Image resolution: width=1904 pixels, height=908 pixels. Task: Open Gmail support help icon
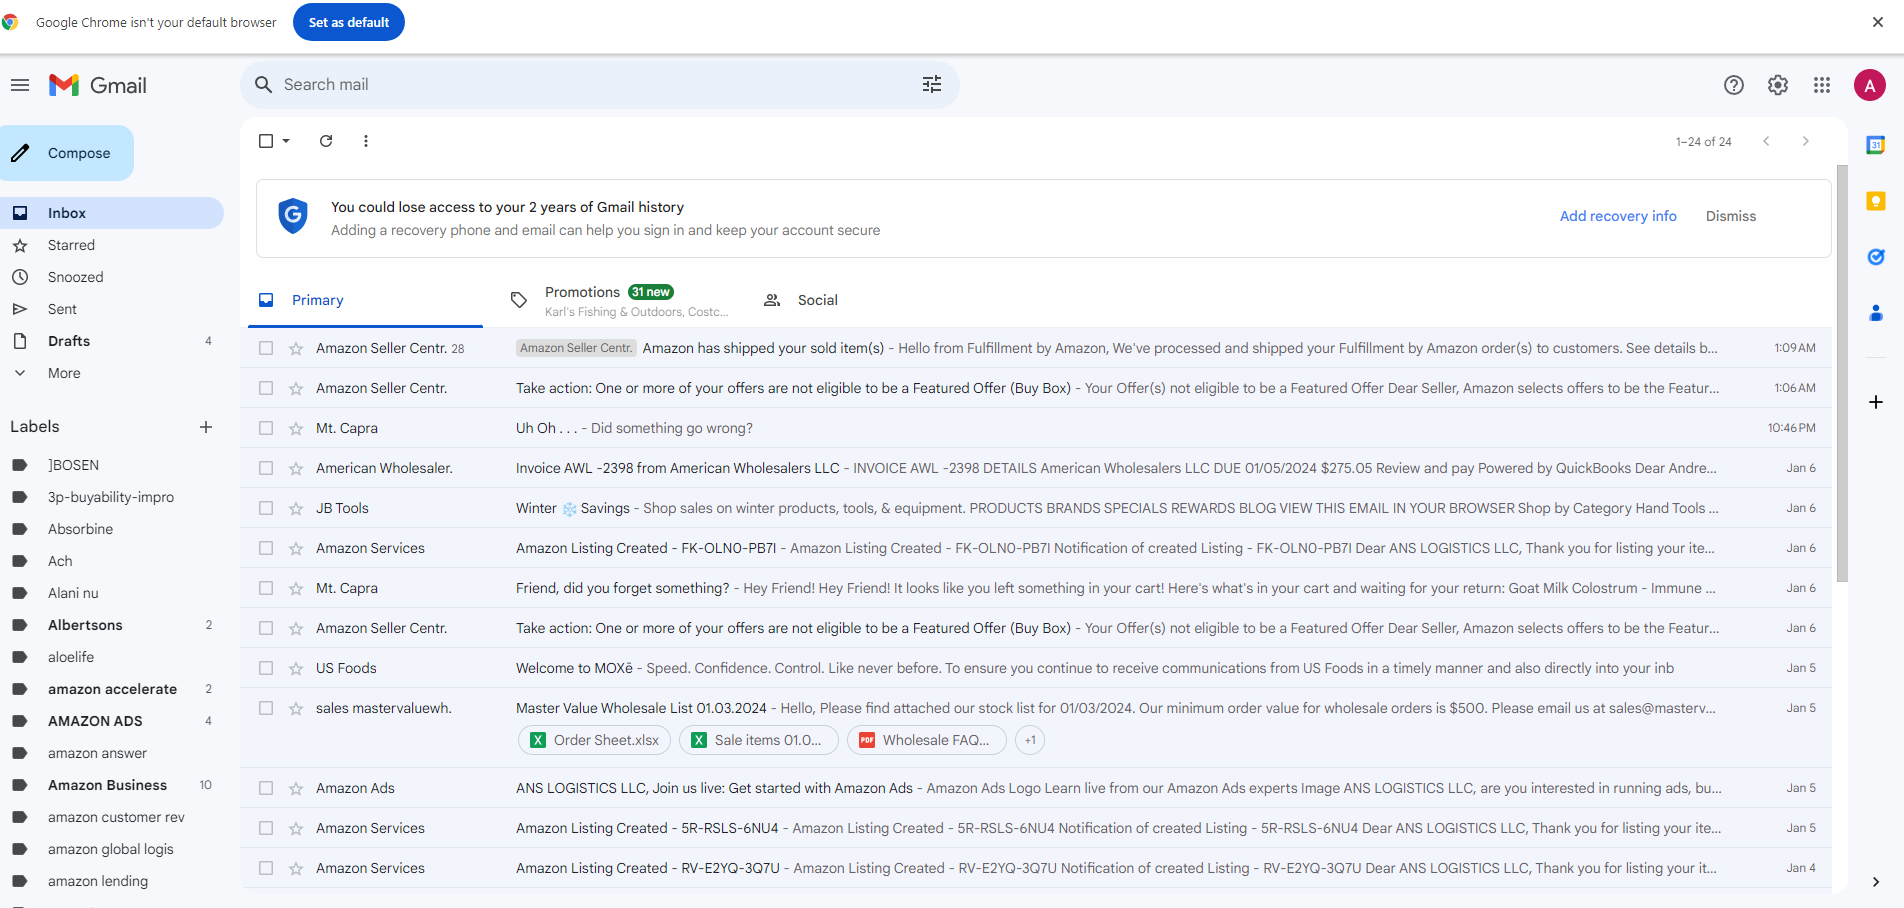click(x=1734, y=85)
